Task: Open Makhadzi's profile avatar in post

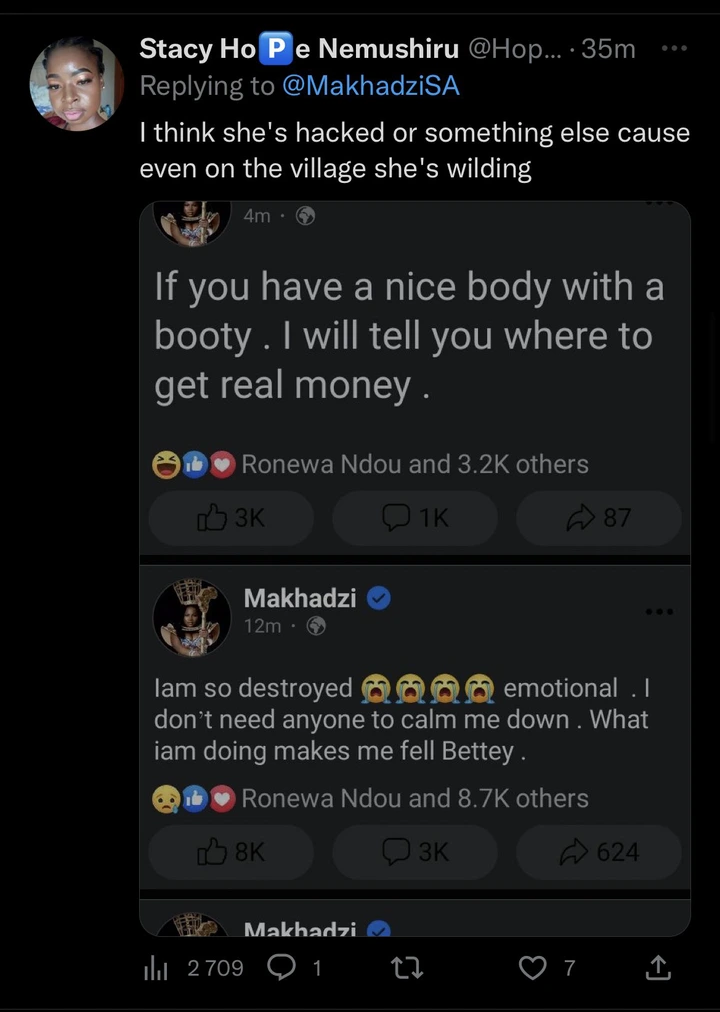Action: (x=192, y=617)
